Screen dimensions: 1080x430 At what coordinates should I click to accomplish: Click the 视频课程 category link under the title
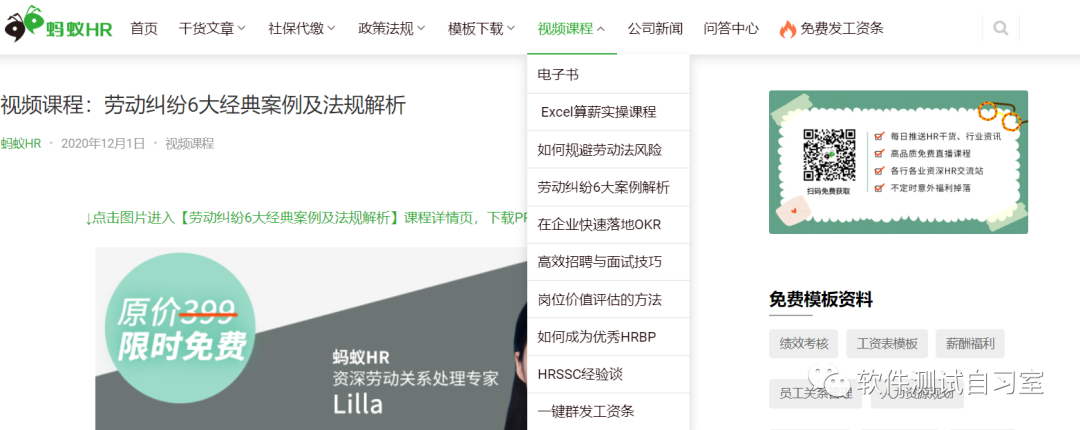point(189,143)
